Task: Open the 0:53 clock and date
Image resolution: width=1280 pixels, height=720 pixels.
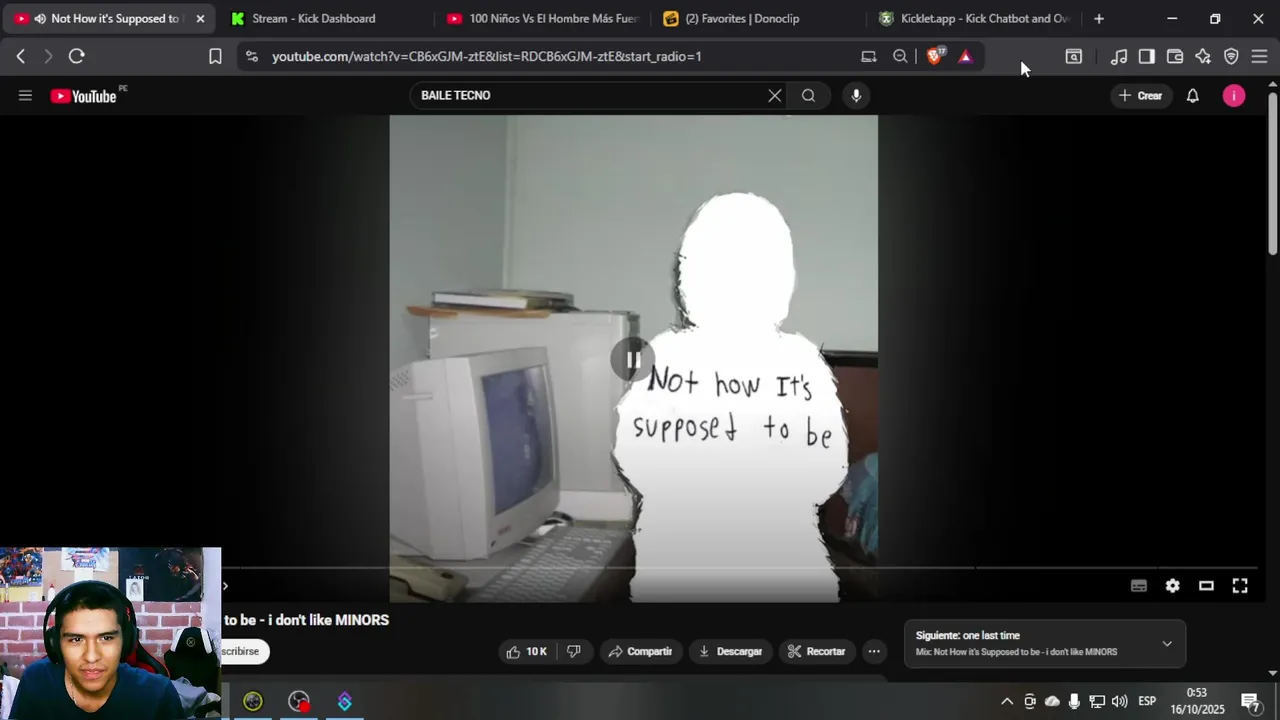Action: tap(1197, 701)
